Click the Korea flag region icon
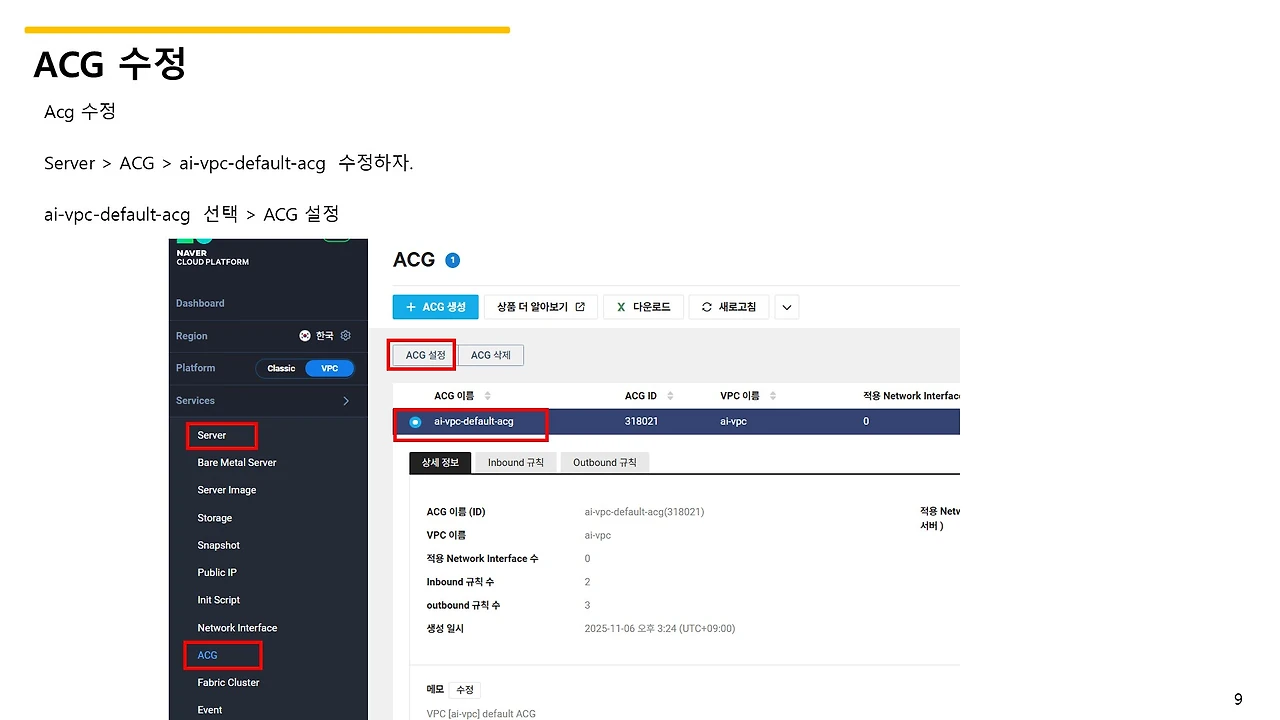The width and height of the screenshot is (1280, 720). 305,336
